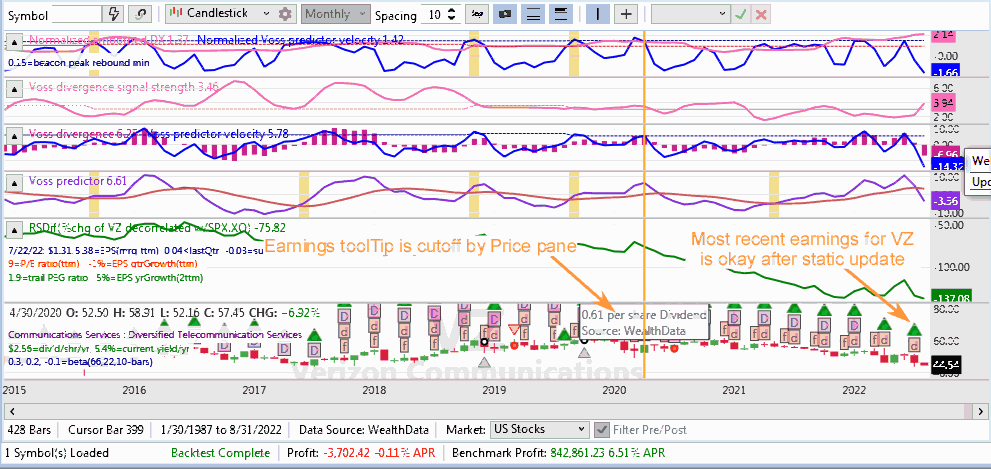Open the Monthly scale dropdown
991x469 pixels.
tap(336, 14)
